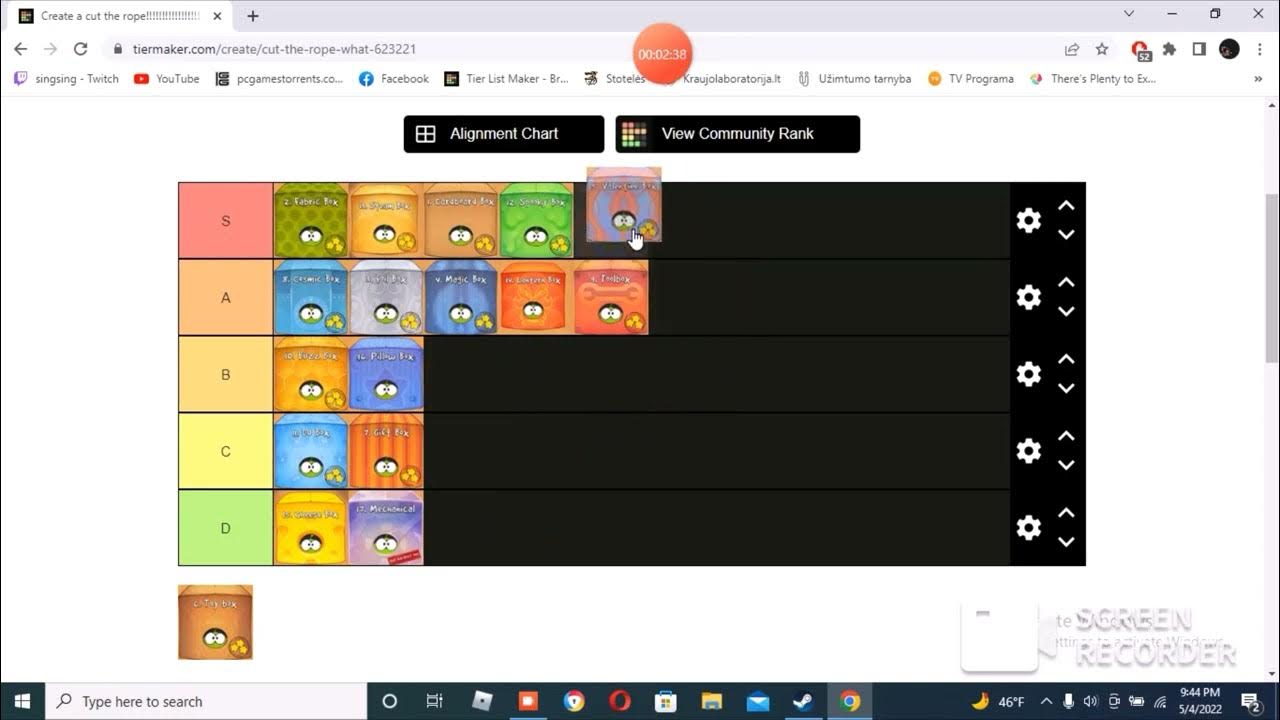Switch to the Create a cut the rope tab
The image size is (1280, 720).
(x=120, y=16)
